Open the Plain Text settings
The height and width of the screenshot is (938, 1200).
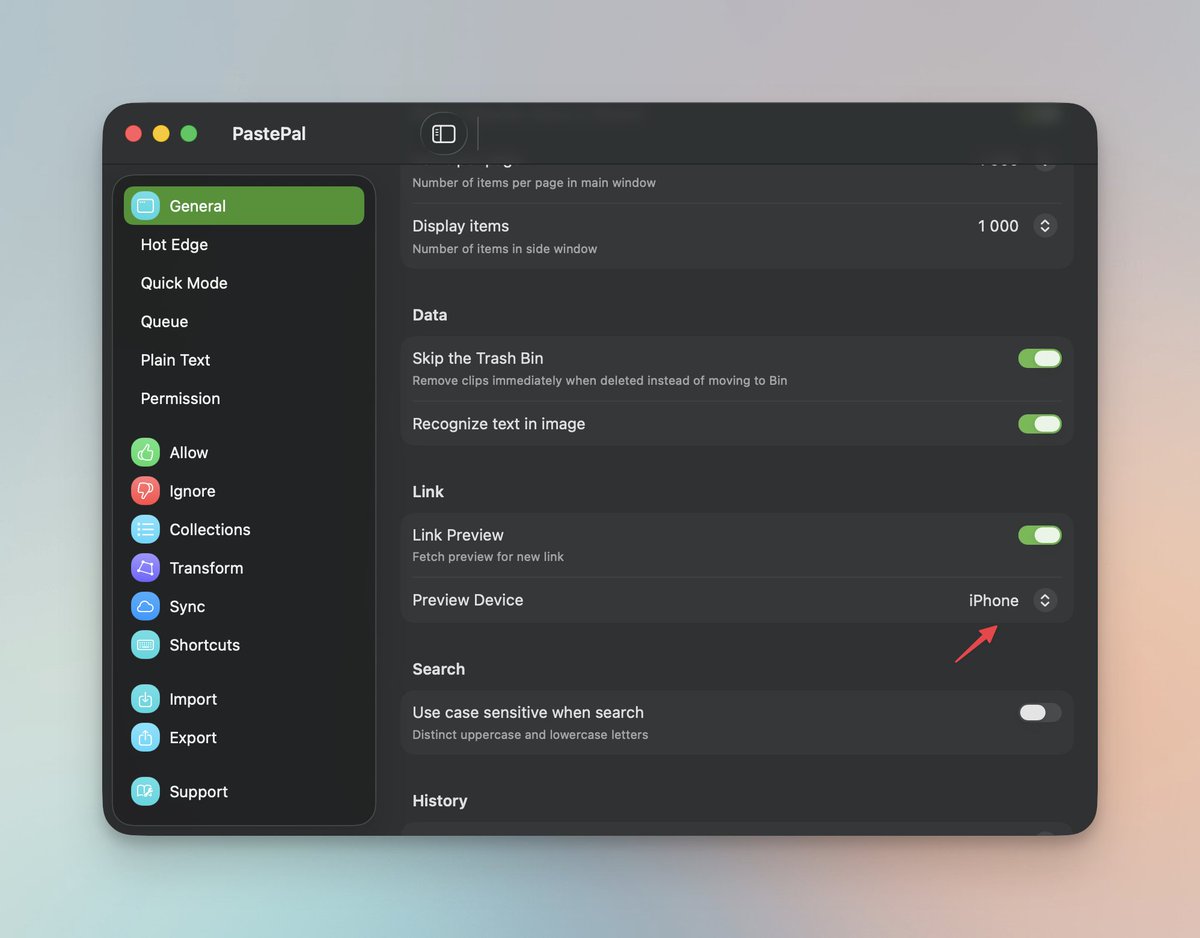[x=175, y=360]
